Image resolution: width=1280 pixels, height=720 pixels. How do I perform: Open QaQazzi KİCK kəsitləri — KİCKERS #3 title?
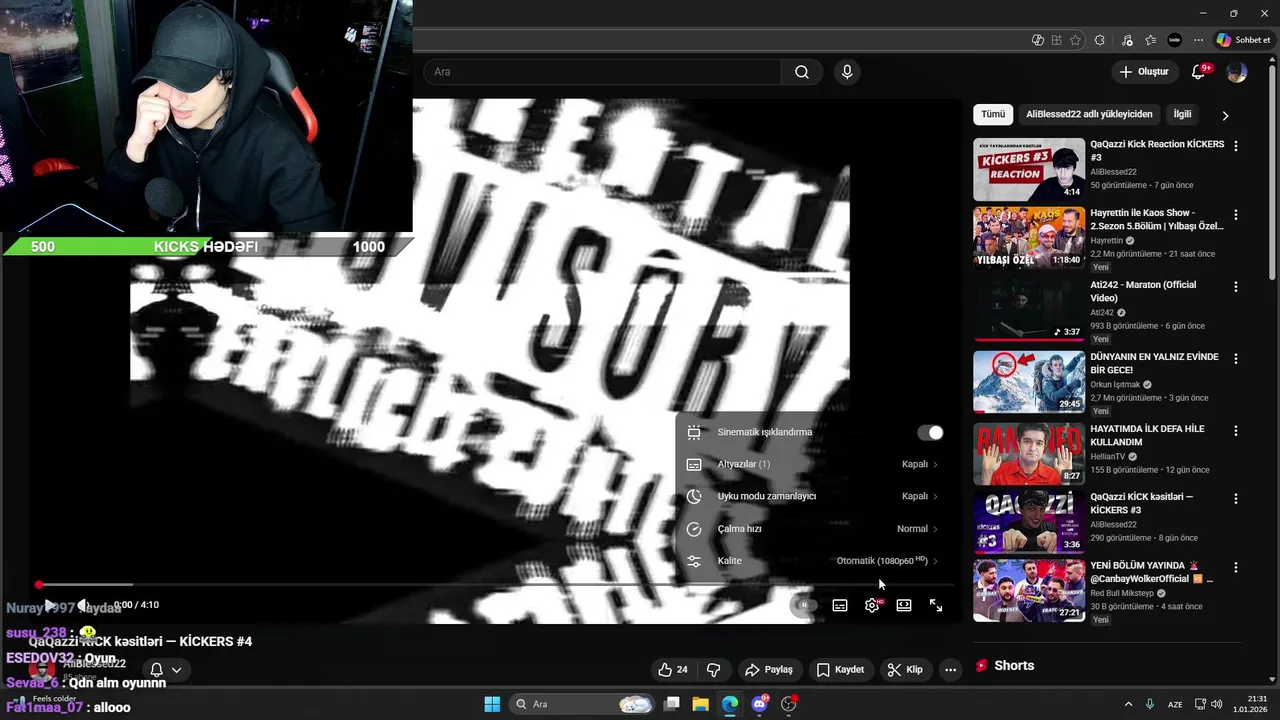coord(1142,503)
